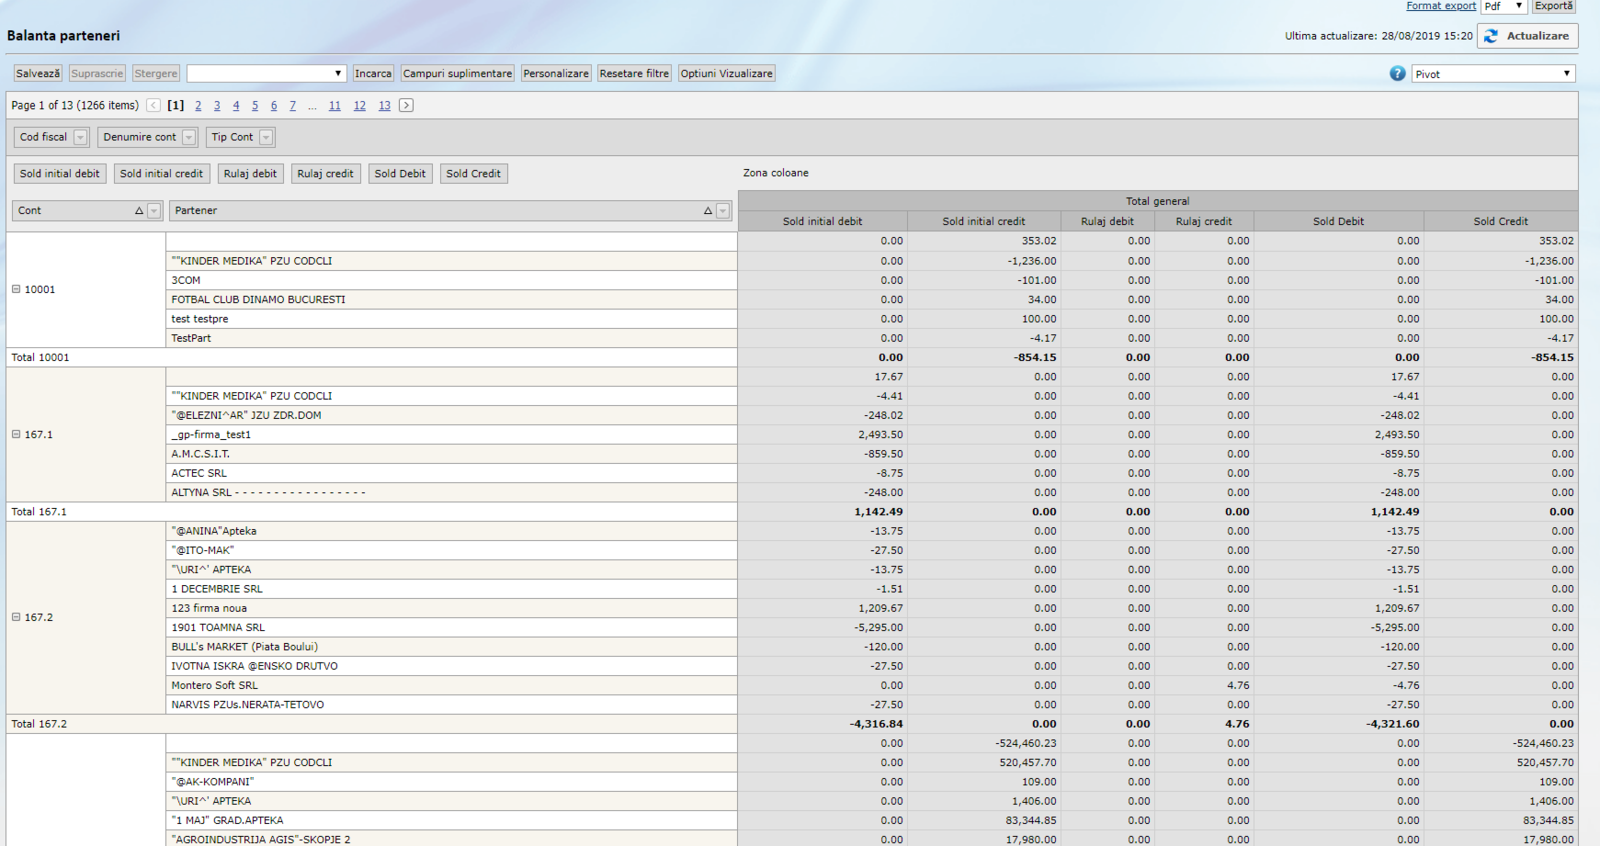Collapse the 10001 account group
The width and height of the screenshot is (1600, 846).
(16, 289)
